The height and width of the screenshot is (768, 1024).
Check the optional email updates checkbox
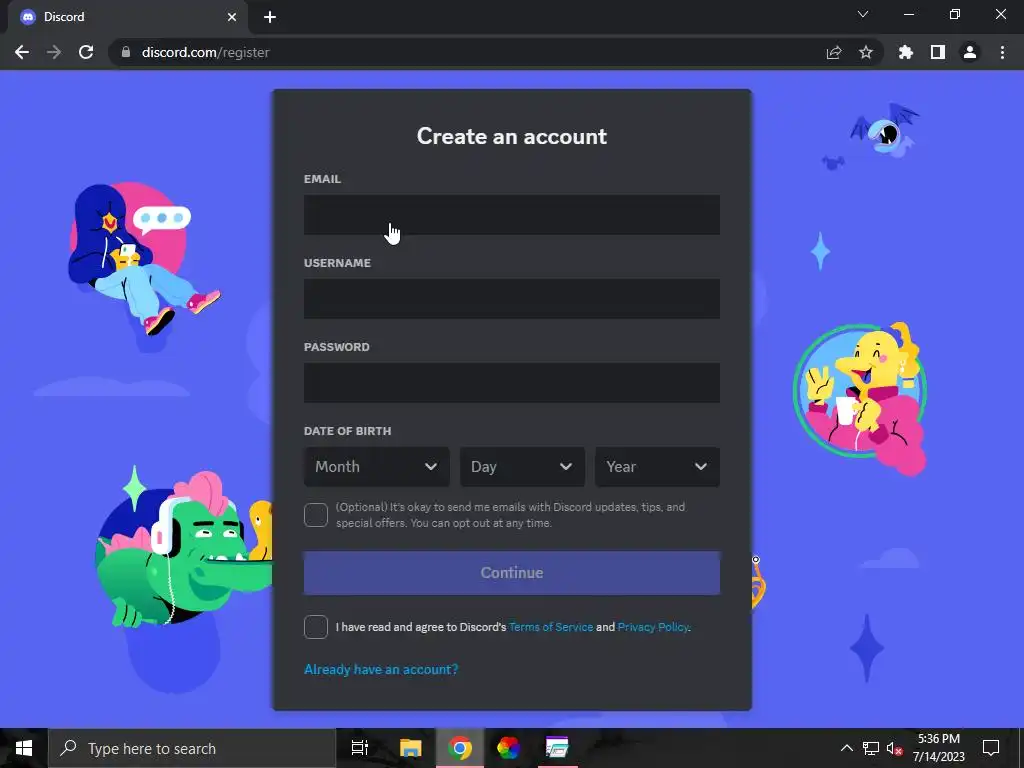point(315,515)
